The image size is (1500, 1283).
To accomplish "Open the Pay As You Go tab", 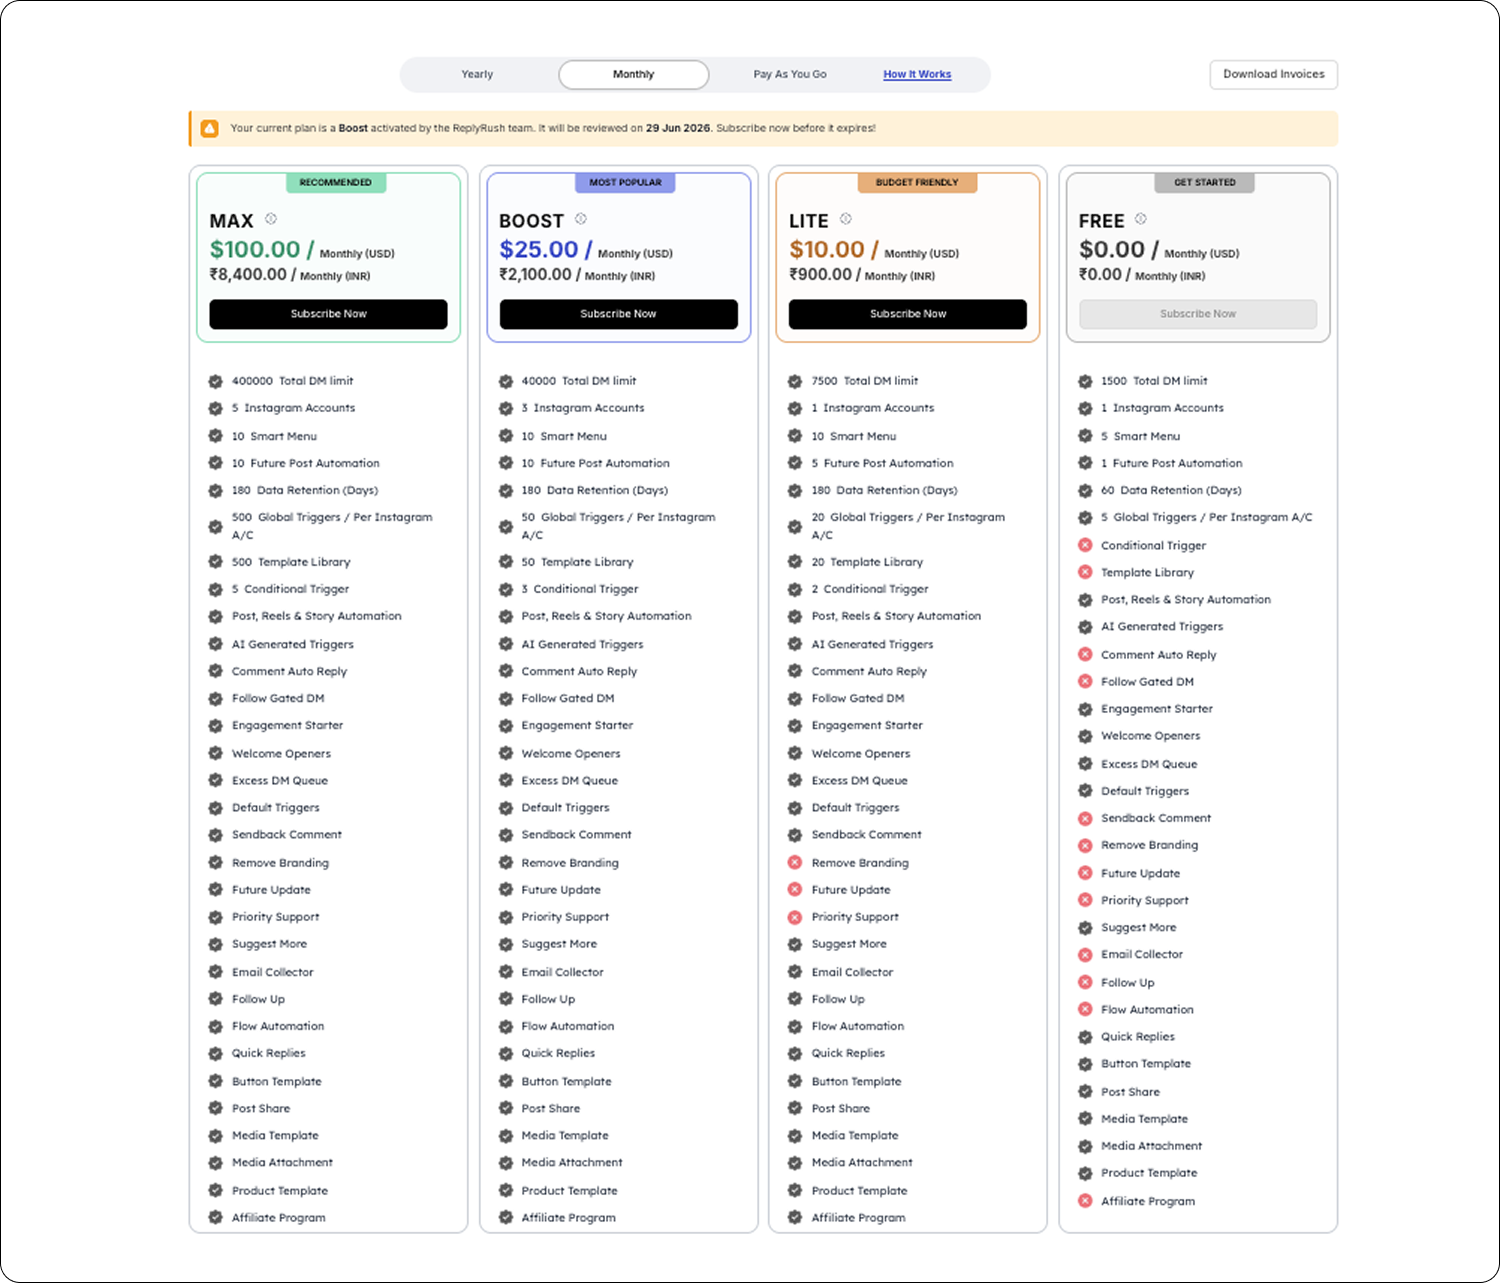I will (790, 74).
